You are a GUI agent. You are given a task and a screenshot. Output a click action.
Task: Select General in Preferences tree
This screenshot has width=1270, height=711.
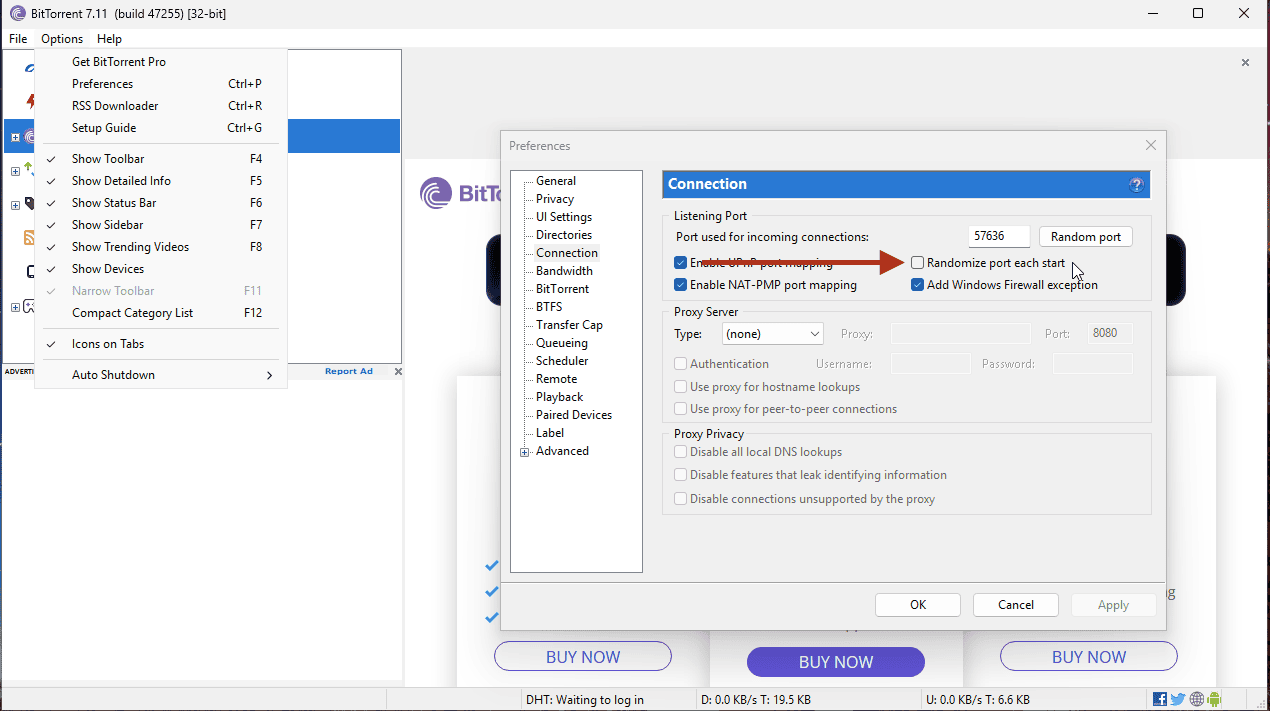[556, 181]
